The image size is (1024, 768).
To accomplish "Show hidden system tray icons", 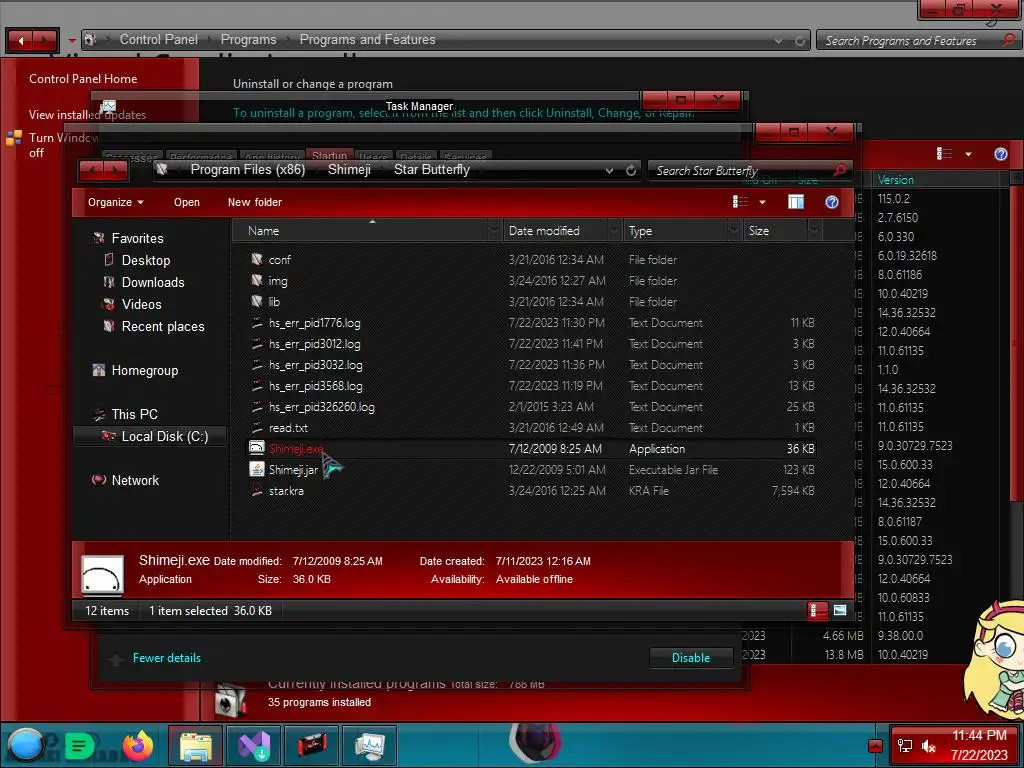I will coord(875,746).
